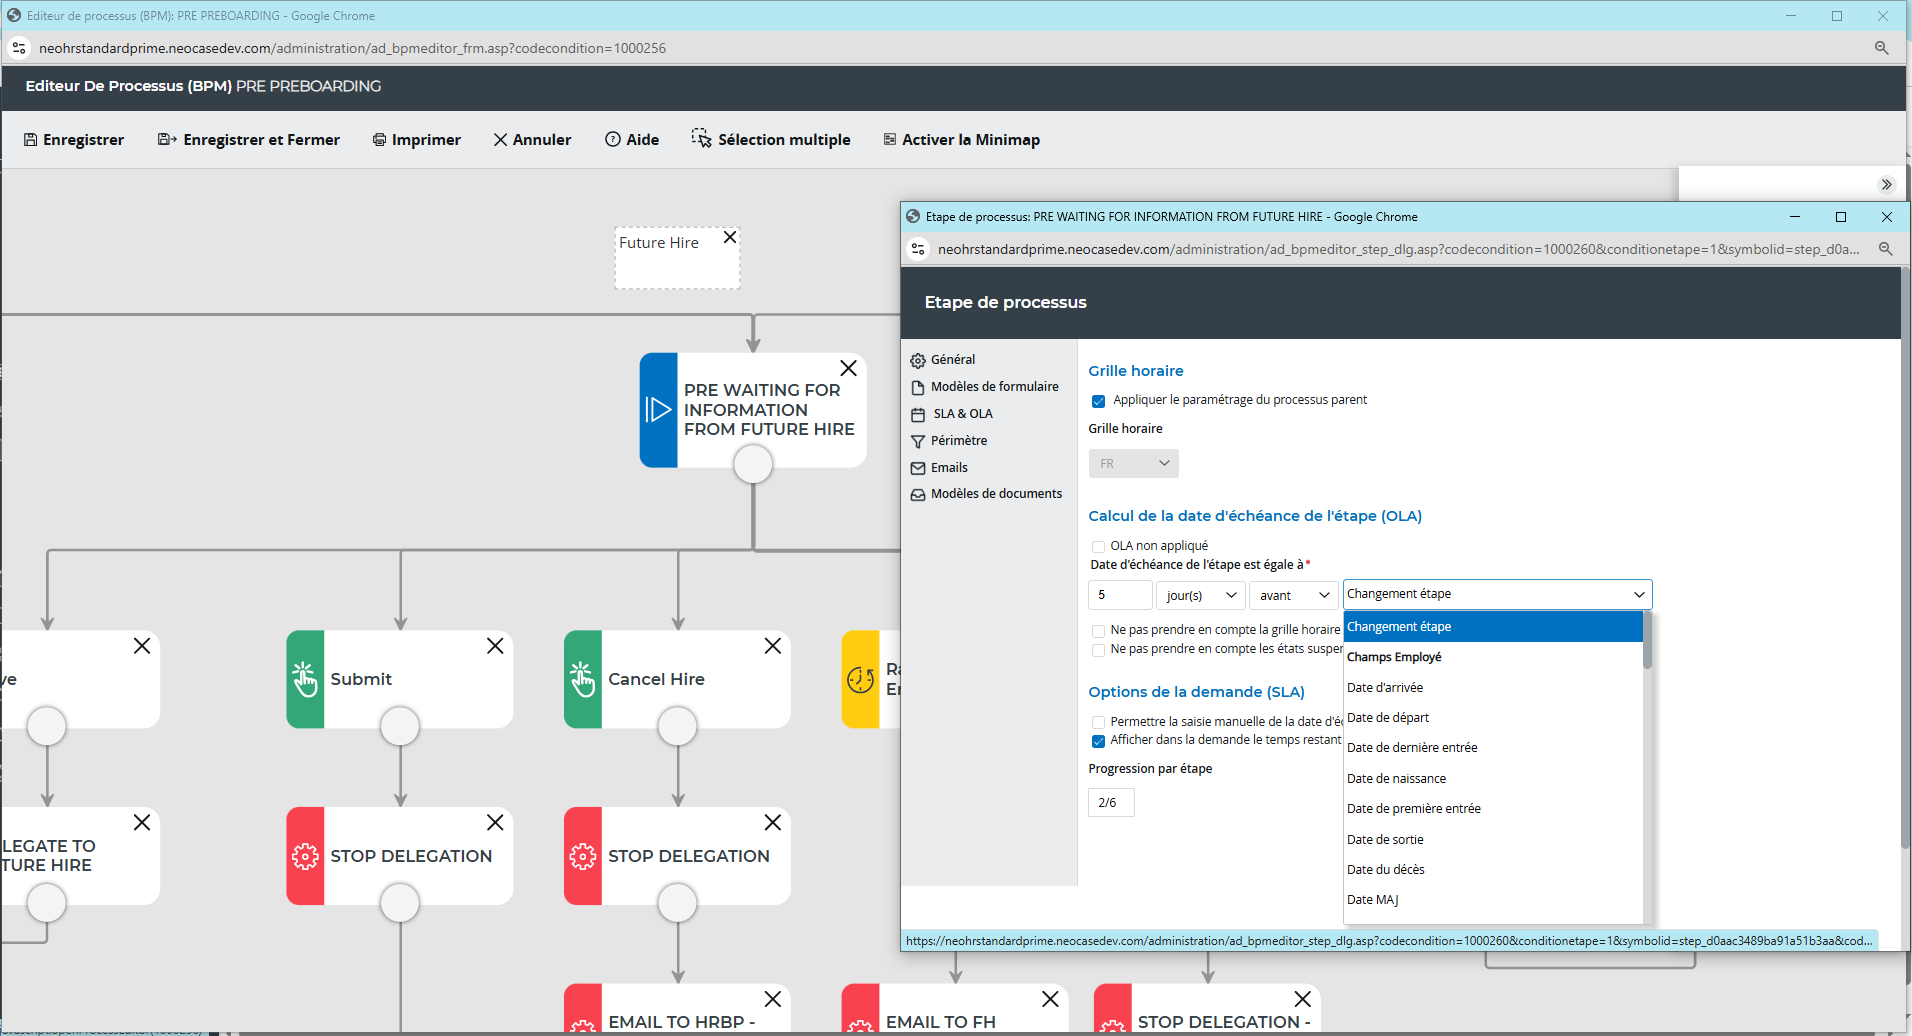Select Date d'arrivée from the dropdown list
This screenshot has width=1912, height=1036.
[x=1384, y=688]
